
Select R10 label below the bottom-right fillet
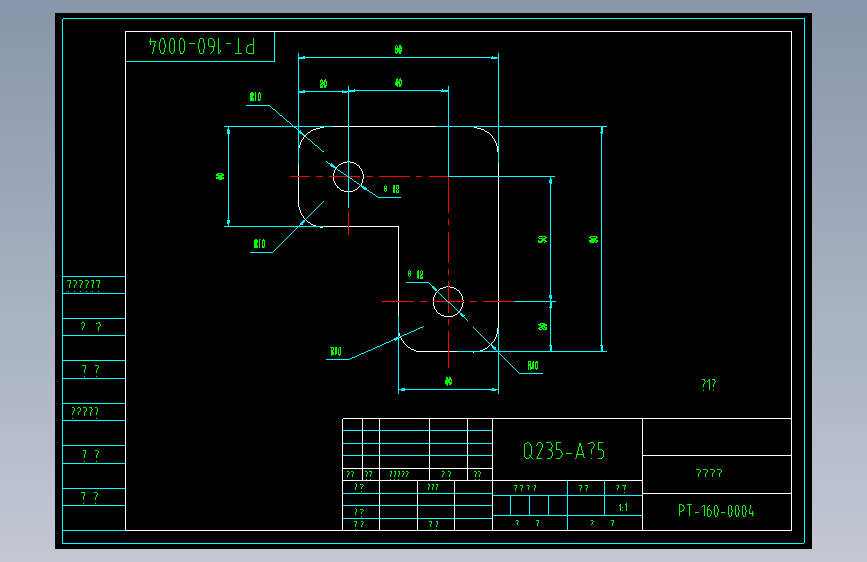coord(532,366)
